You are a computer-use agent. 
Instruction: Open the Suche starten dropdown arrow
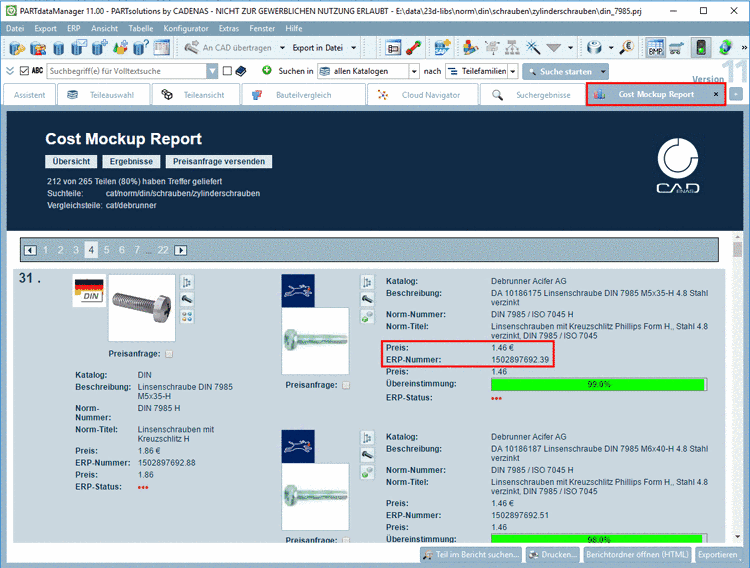[603, 72]
